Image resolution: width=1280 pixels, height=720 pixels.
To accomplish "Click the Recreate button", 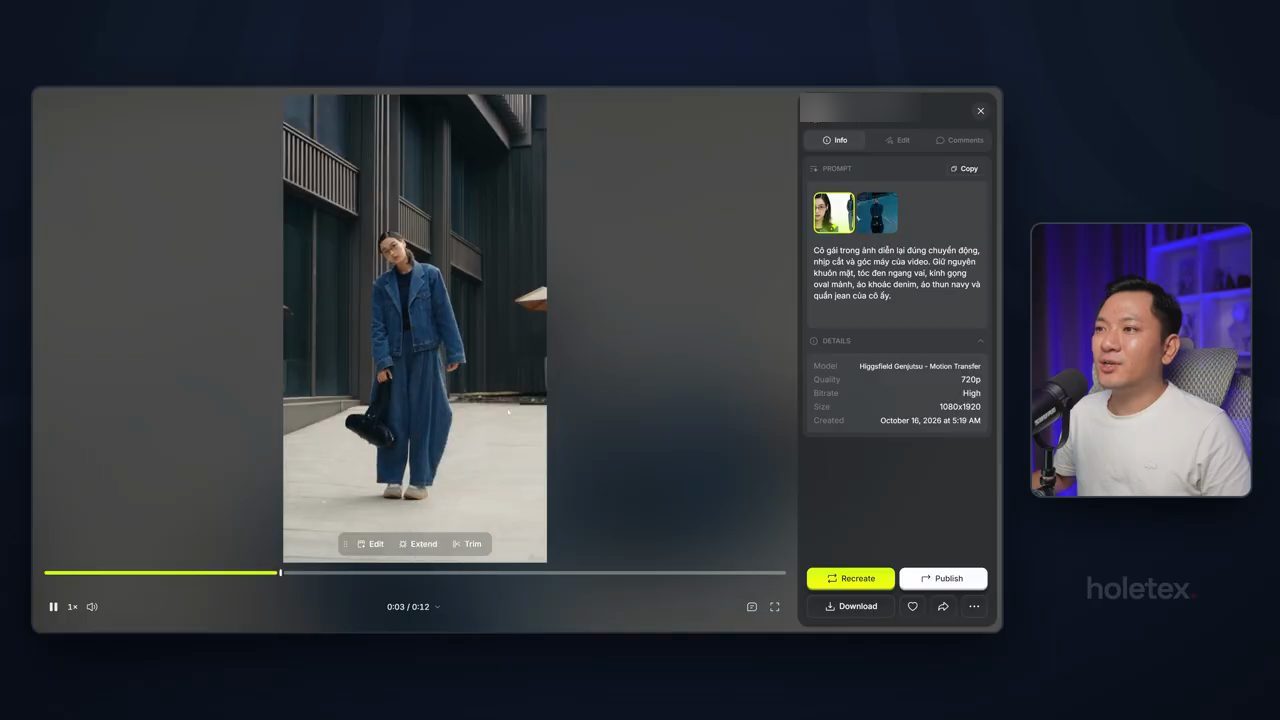I will tap(851, 578).
